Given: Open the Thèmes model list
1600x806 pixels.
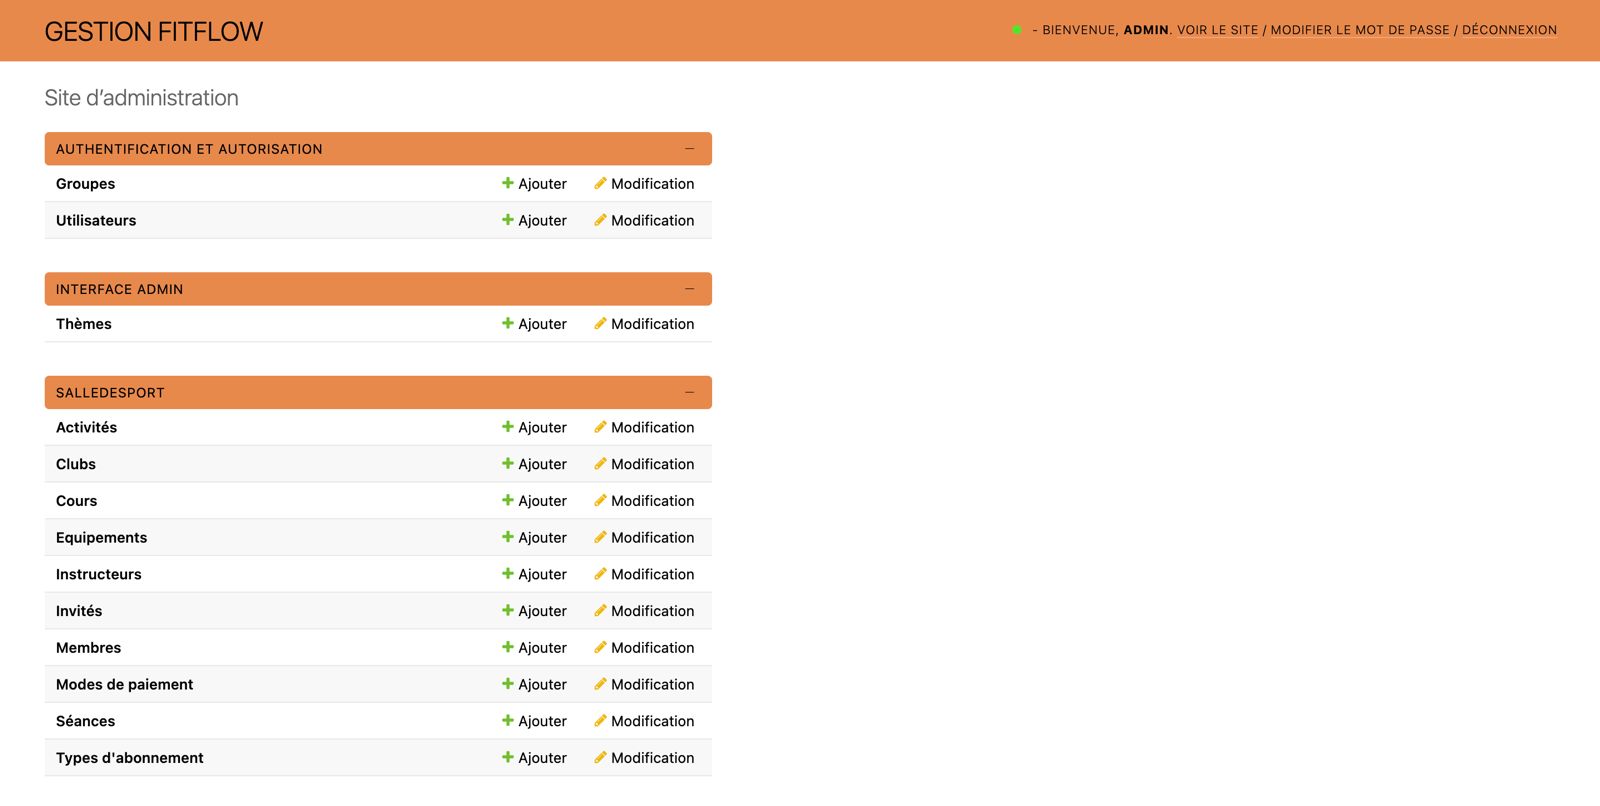Looking at the screenshot, I should point(84,324).
